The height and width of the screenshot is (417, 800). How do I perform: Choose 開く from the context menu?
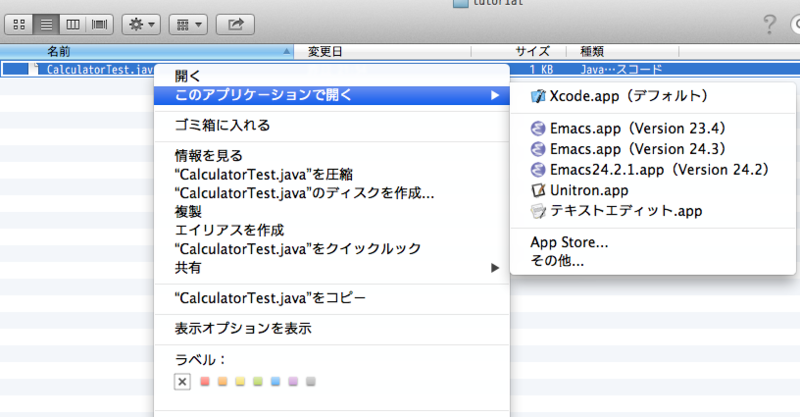tap(332, 76)
